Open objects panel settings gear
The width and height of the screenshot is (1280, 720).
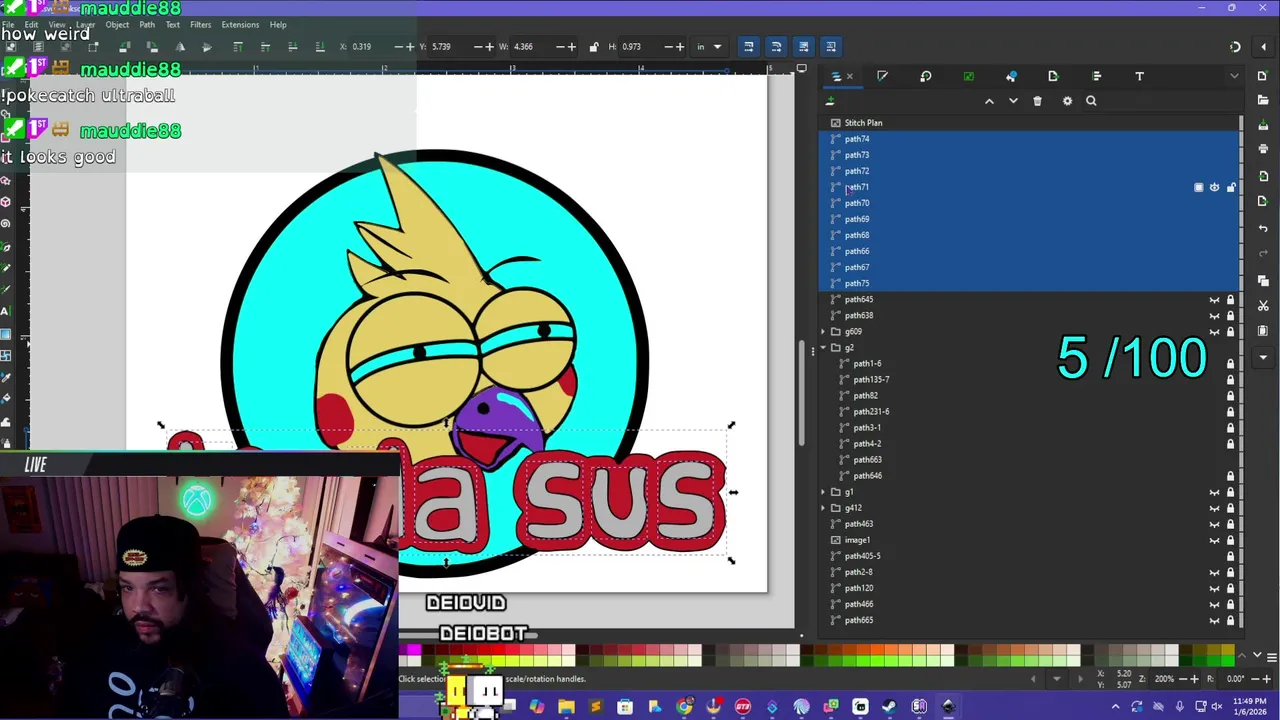click(1067, 101)
